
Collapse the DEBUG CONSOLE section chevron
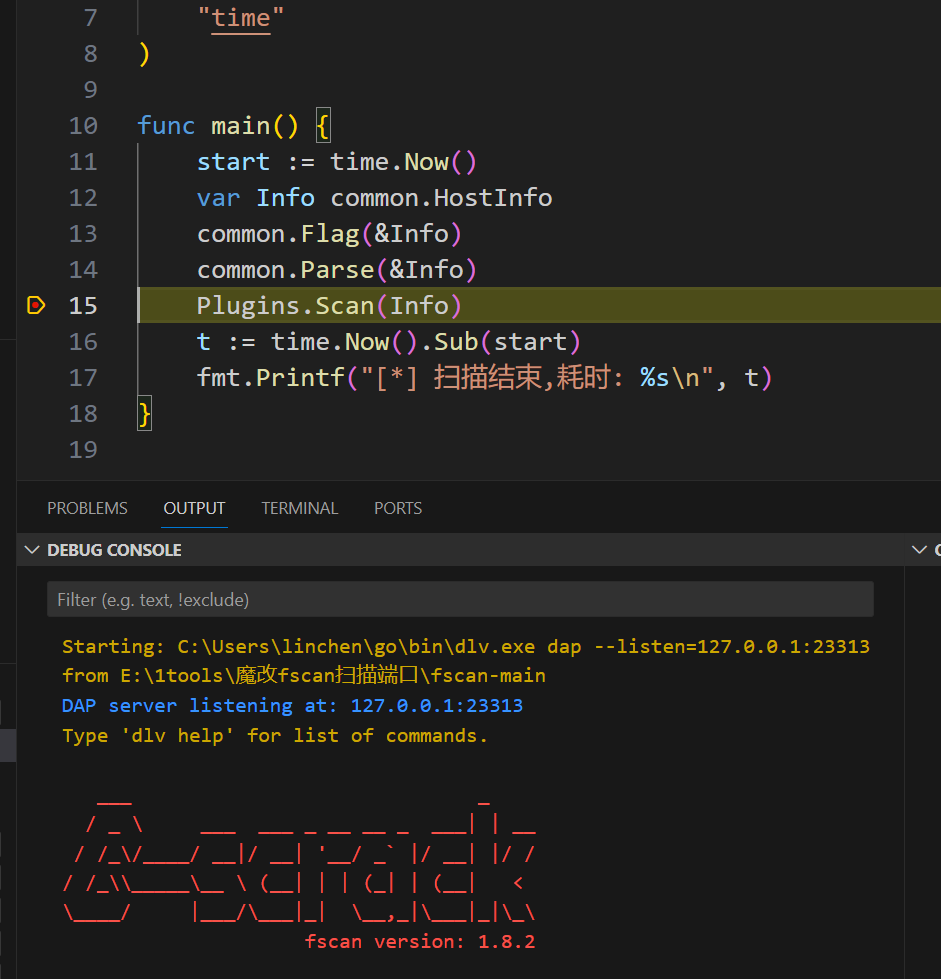tap(32, 550)
